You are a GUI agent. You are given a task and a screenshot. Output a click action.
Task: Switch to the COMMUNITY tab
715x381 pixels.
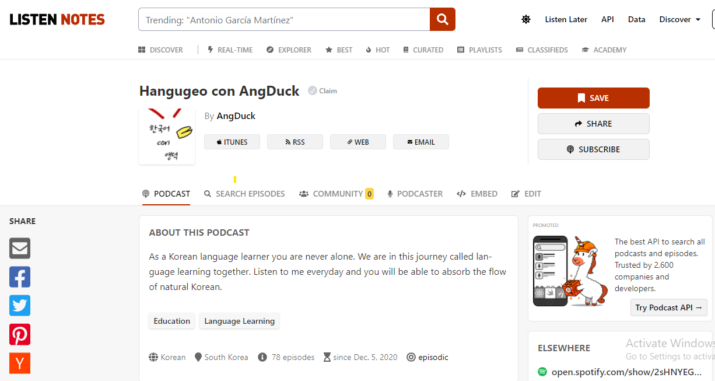pos(336,194)
